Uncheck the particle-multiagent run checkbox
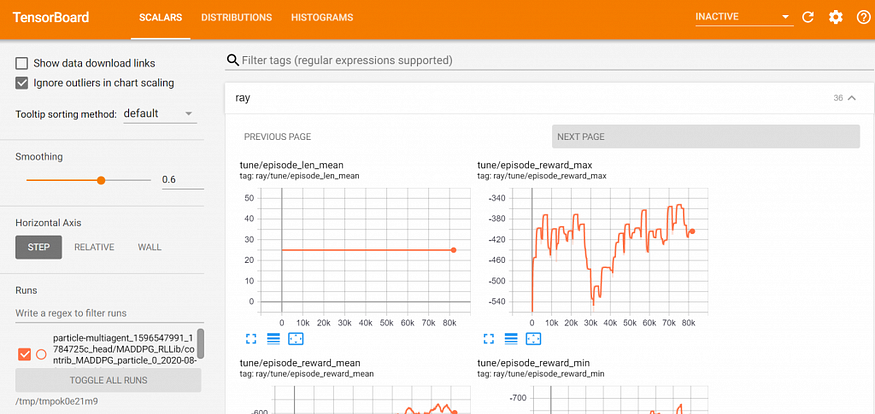This screenshot has width=875, height=414. pos(25,354)
